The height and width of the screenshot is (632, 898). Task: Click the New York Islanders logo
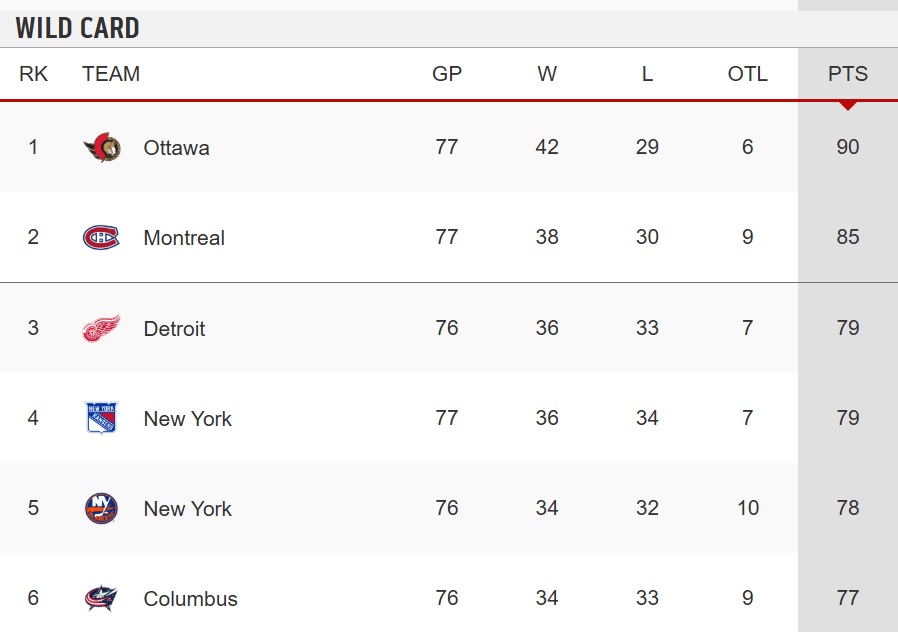click(x=101, y=508)
